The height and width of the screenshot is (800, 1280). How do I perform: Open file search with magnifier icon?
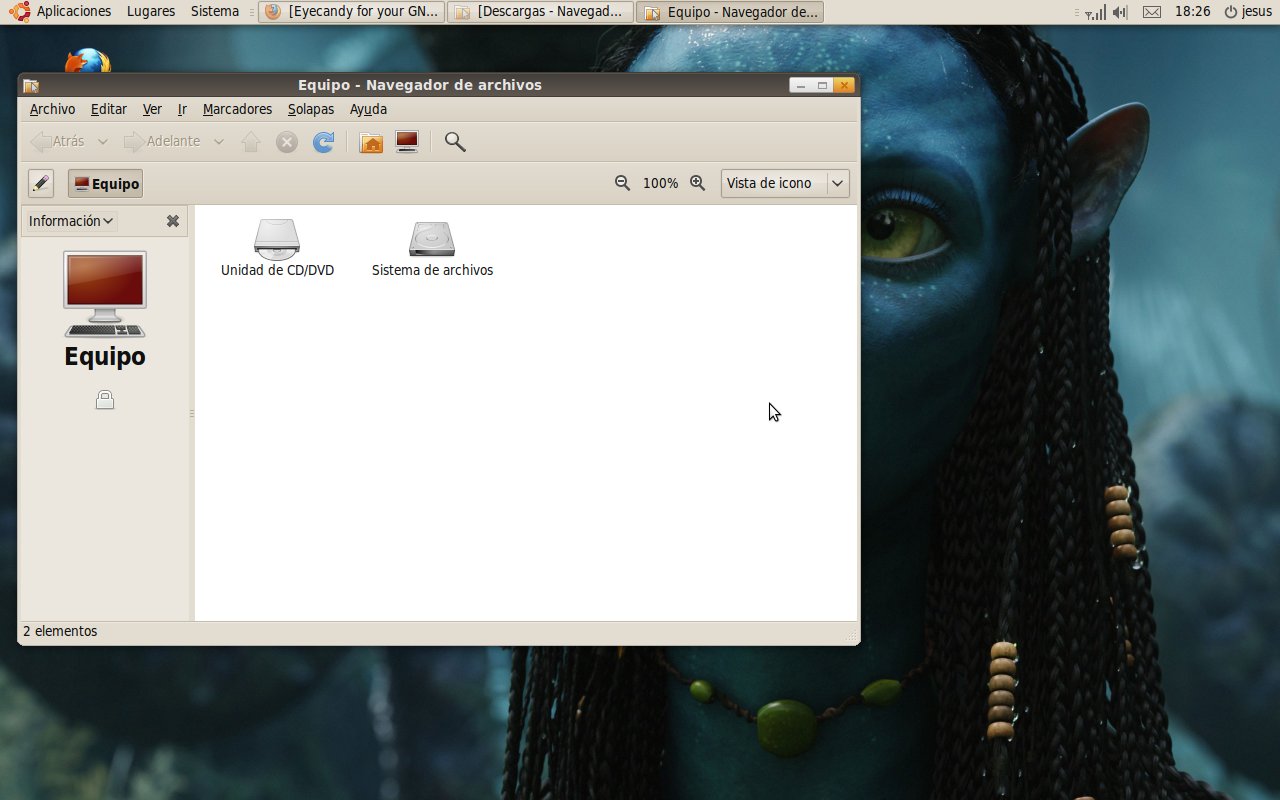click(455, 142)
